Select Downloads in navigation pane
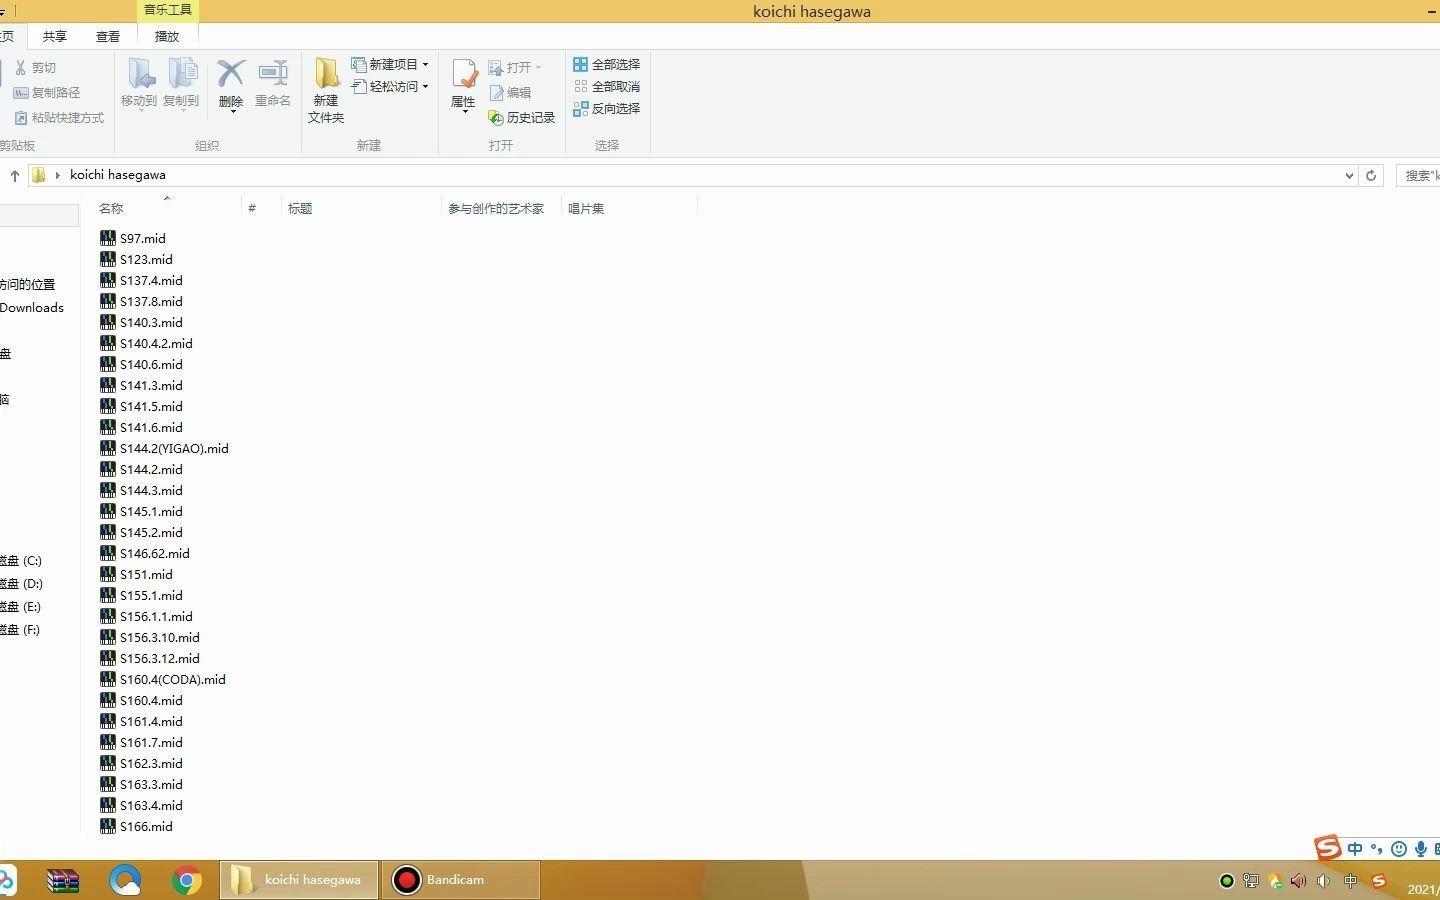 pos(32,308)
